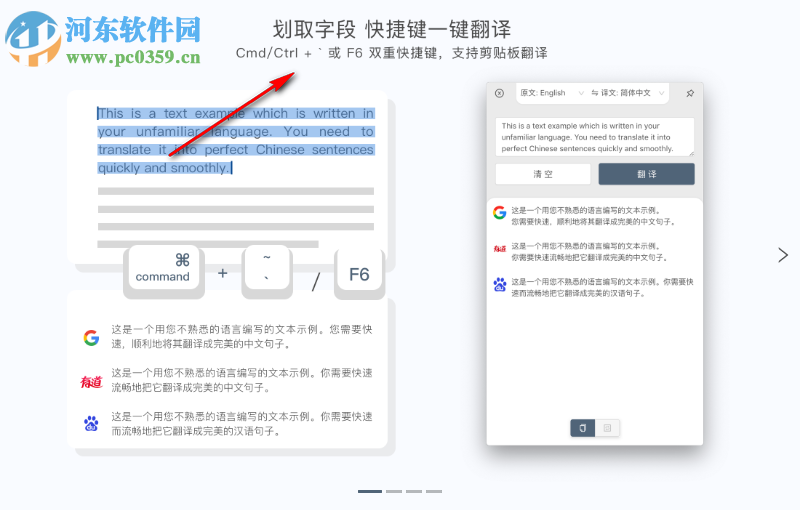Click the resize handle of source text box
The height and width of the screenshot is (510, 800).
coord(691,153)
